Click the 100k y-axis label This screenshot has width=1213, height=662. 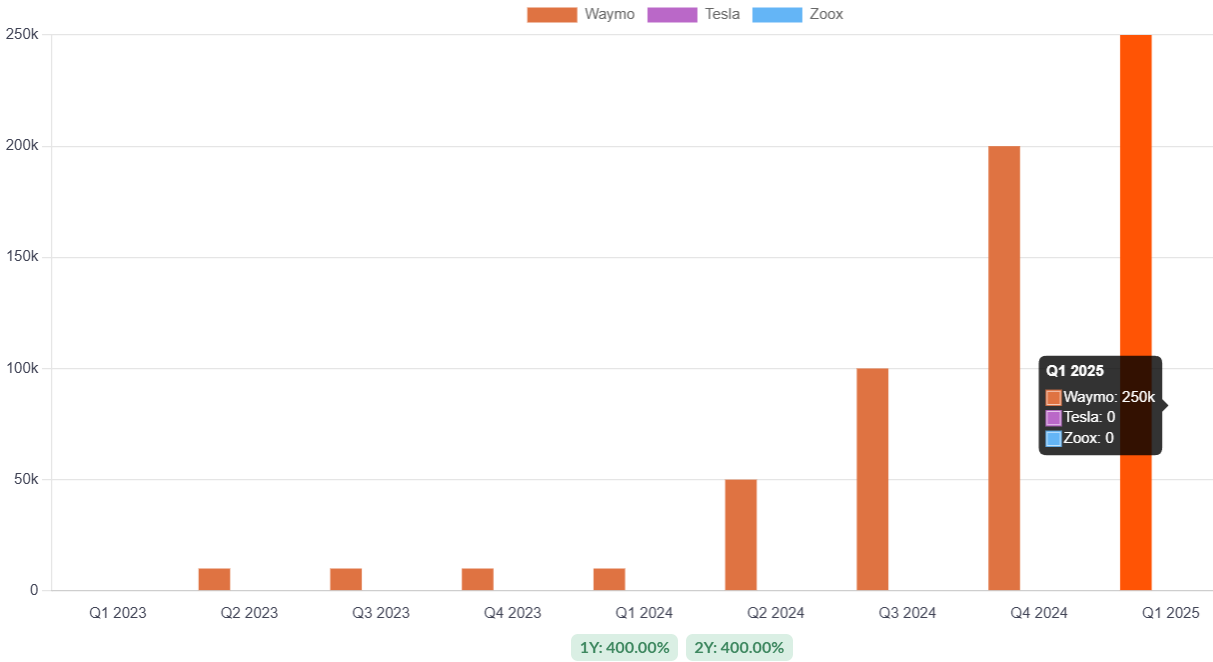click(22, 368)
